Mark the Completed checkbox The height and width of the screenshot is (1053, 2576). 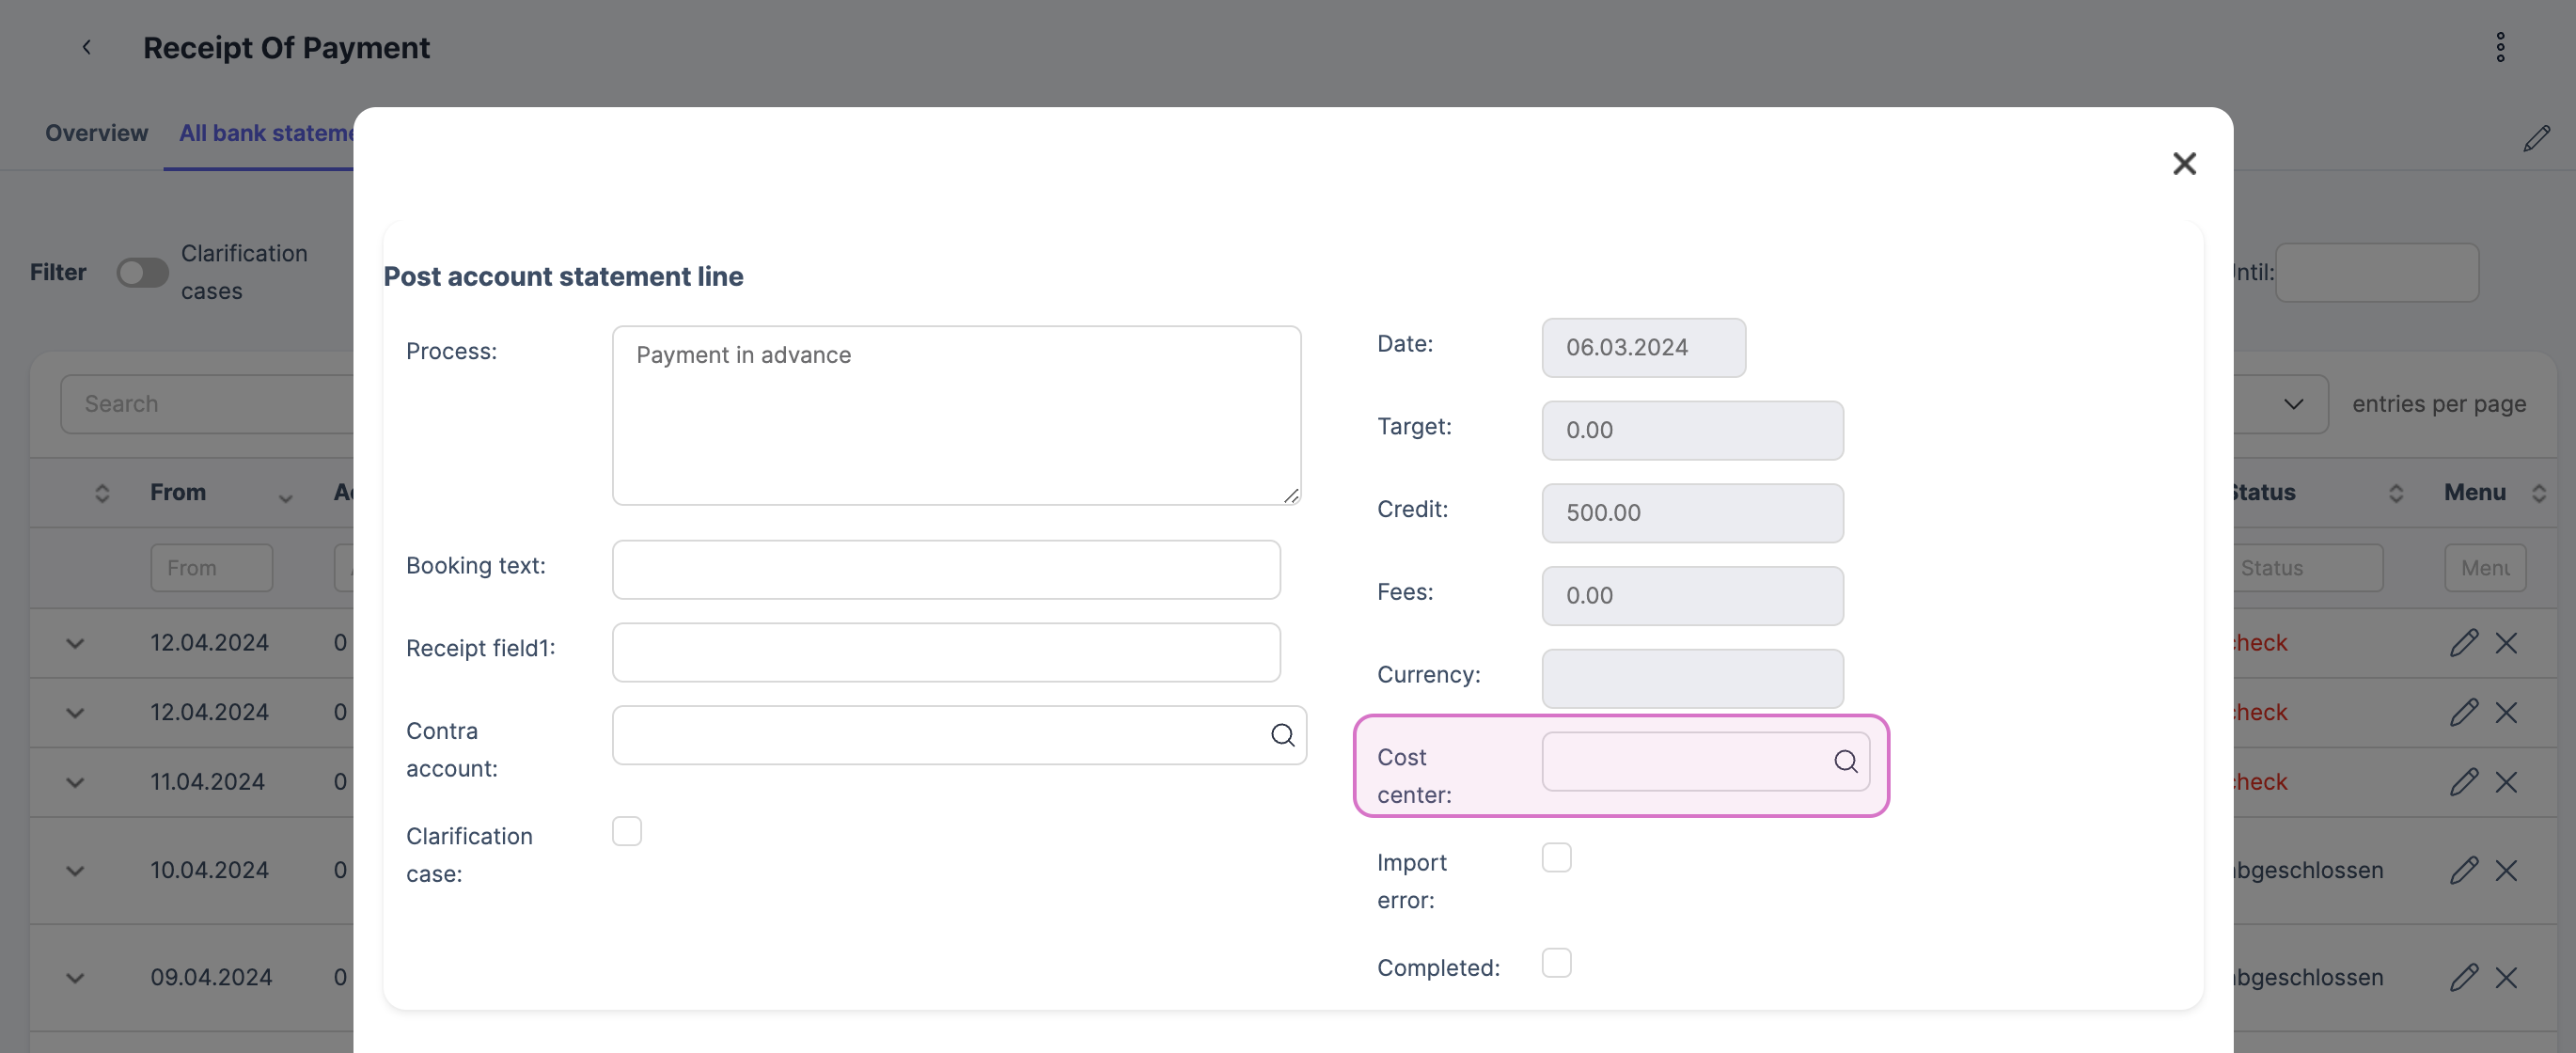1557,963
